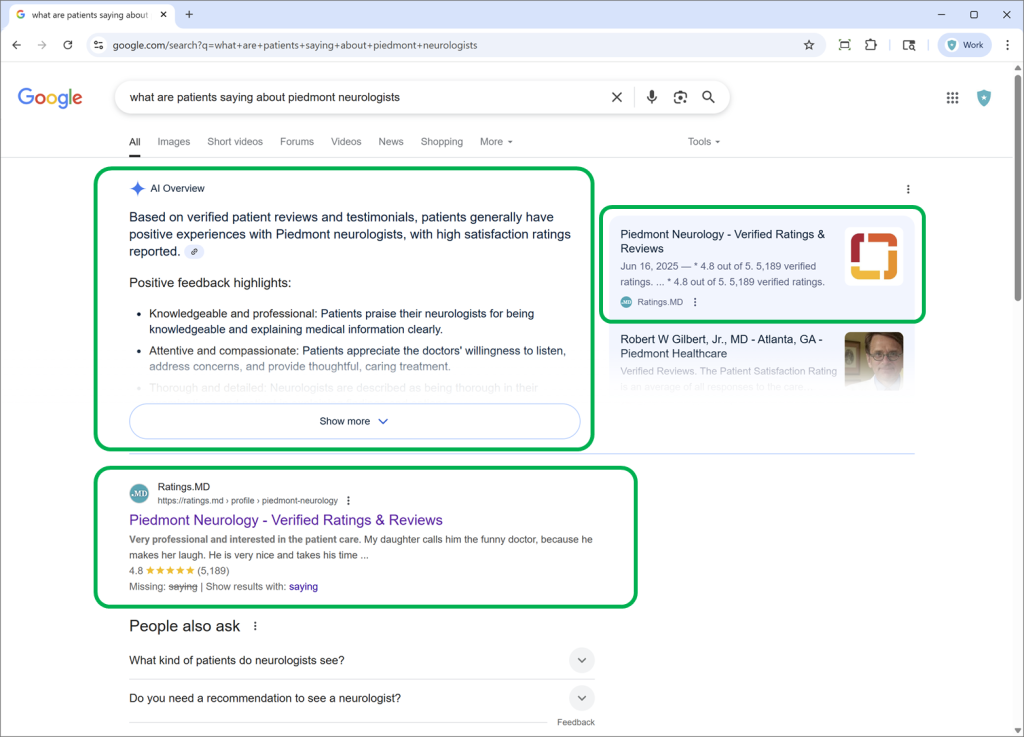Click Robert W Gilbert doctor photo thumbnail
Screen dimensions: 1024x737
coord(874,361)
